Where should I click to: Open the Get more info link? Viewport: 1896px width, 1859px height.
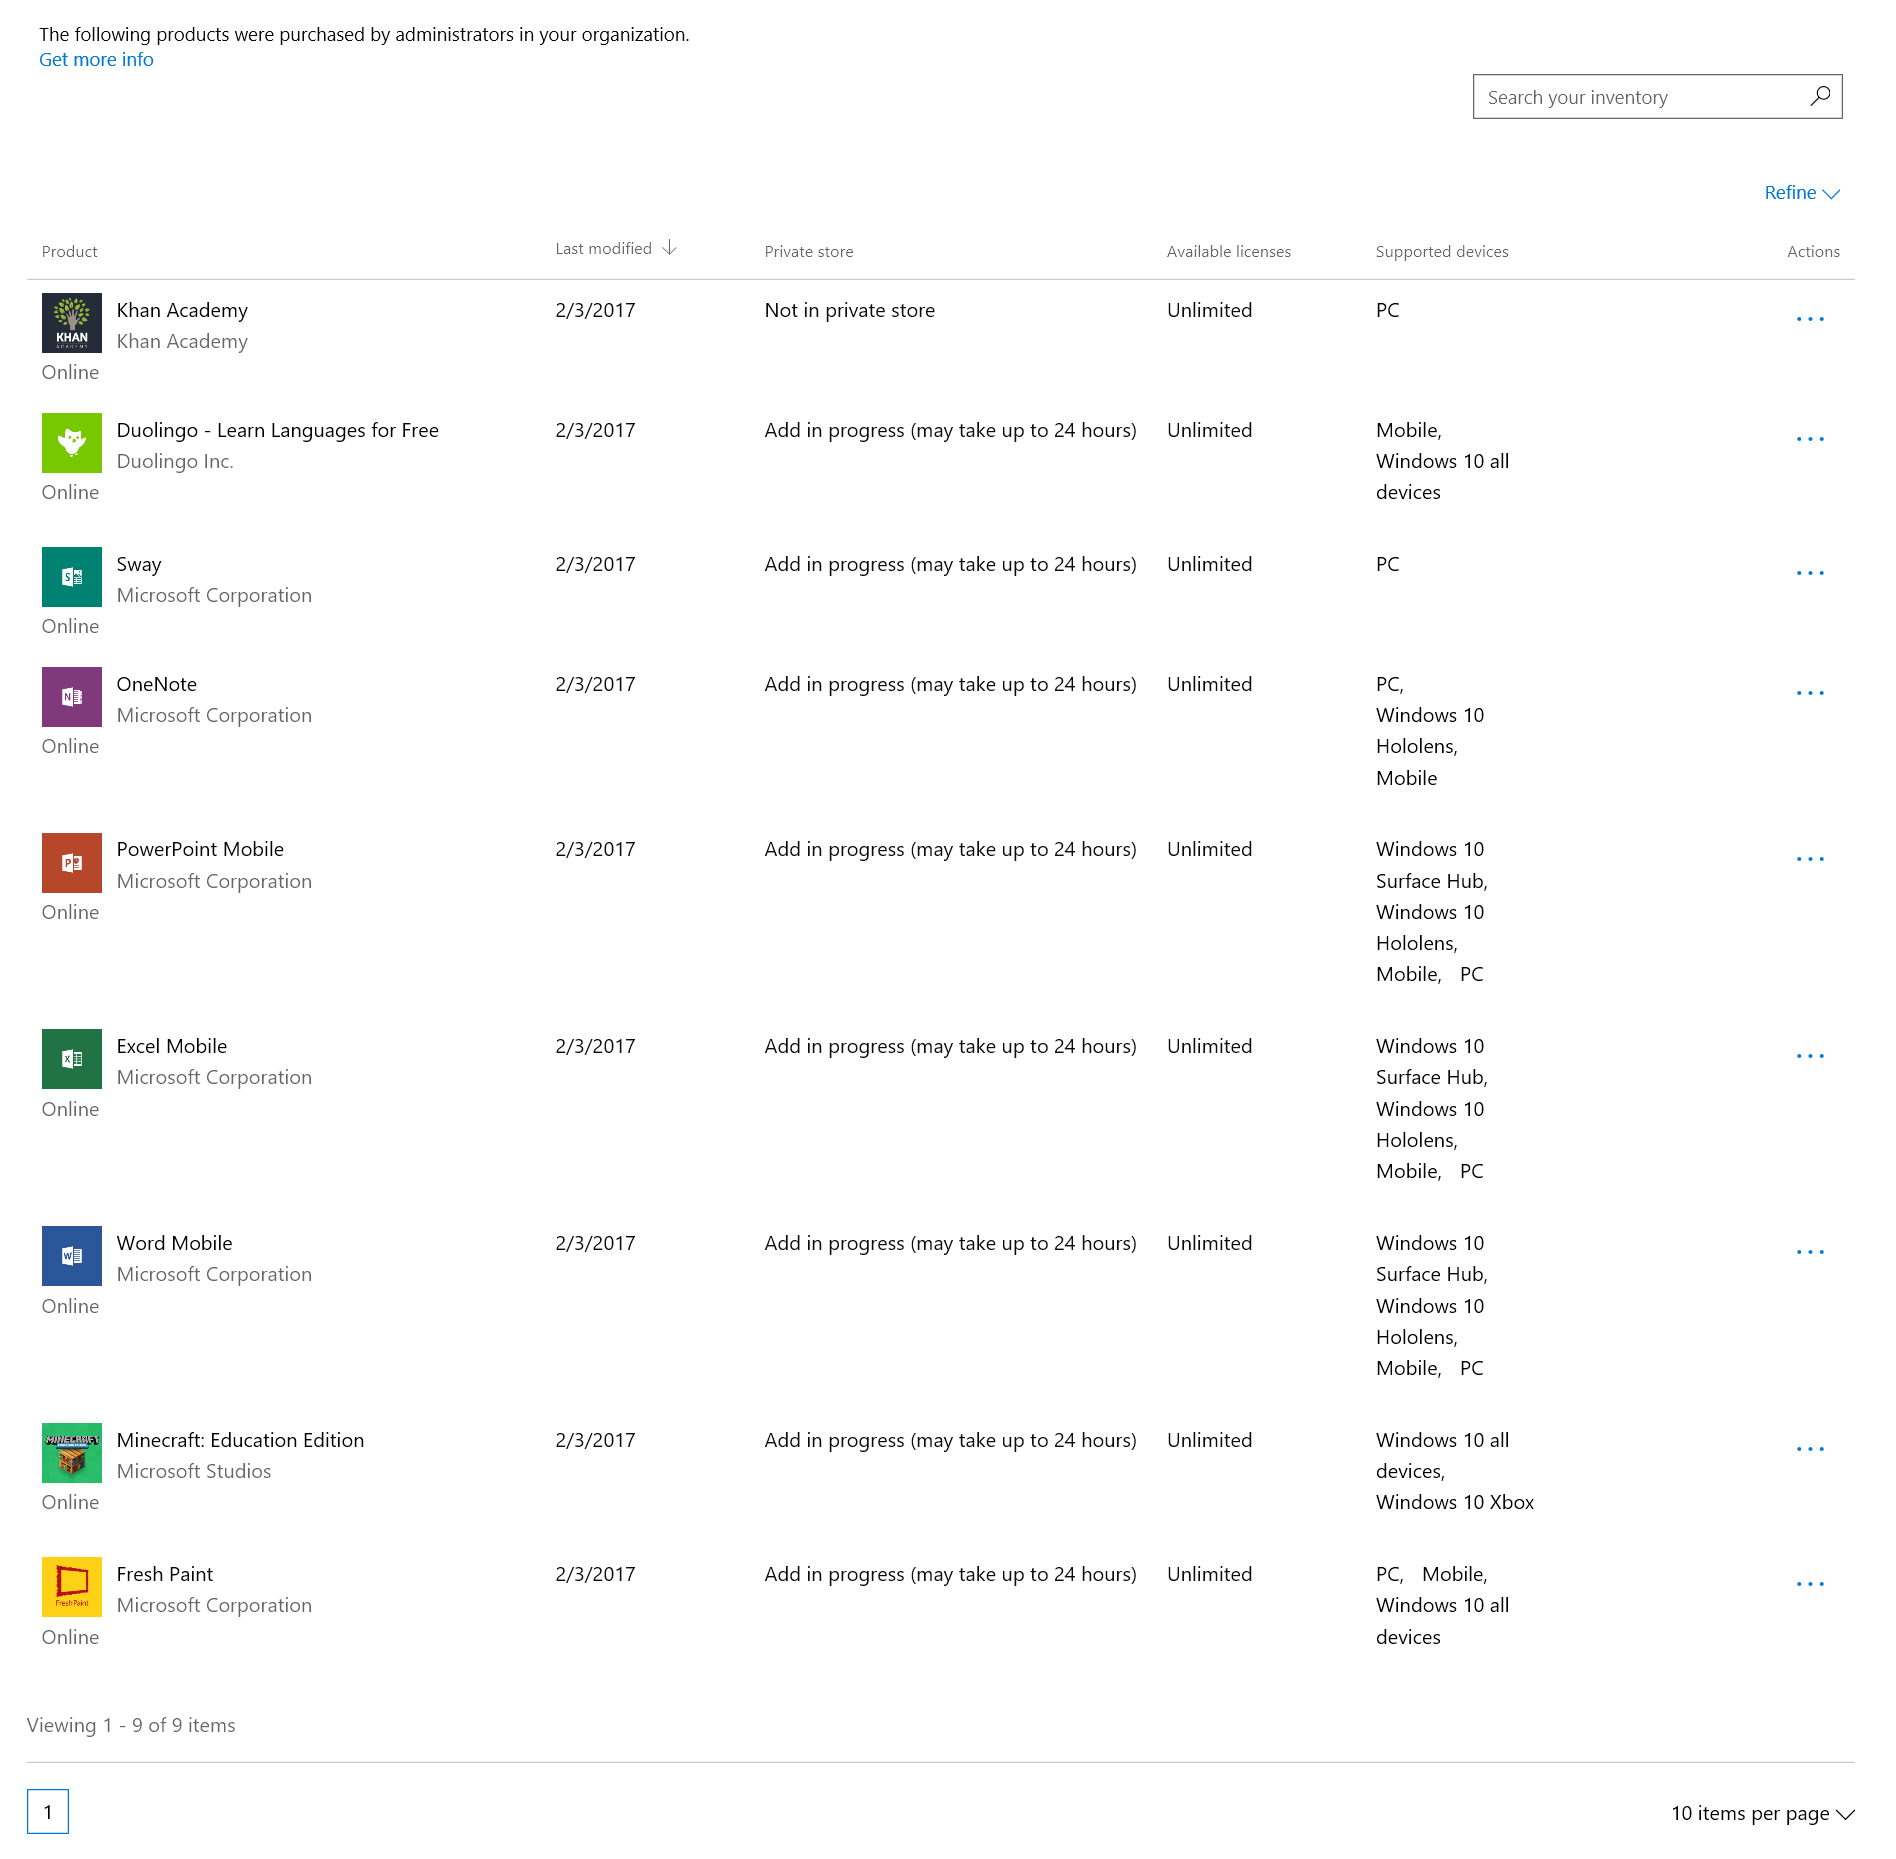point(96,59)
